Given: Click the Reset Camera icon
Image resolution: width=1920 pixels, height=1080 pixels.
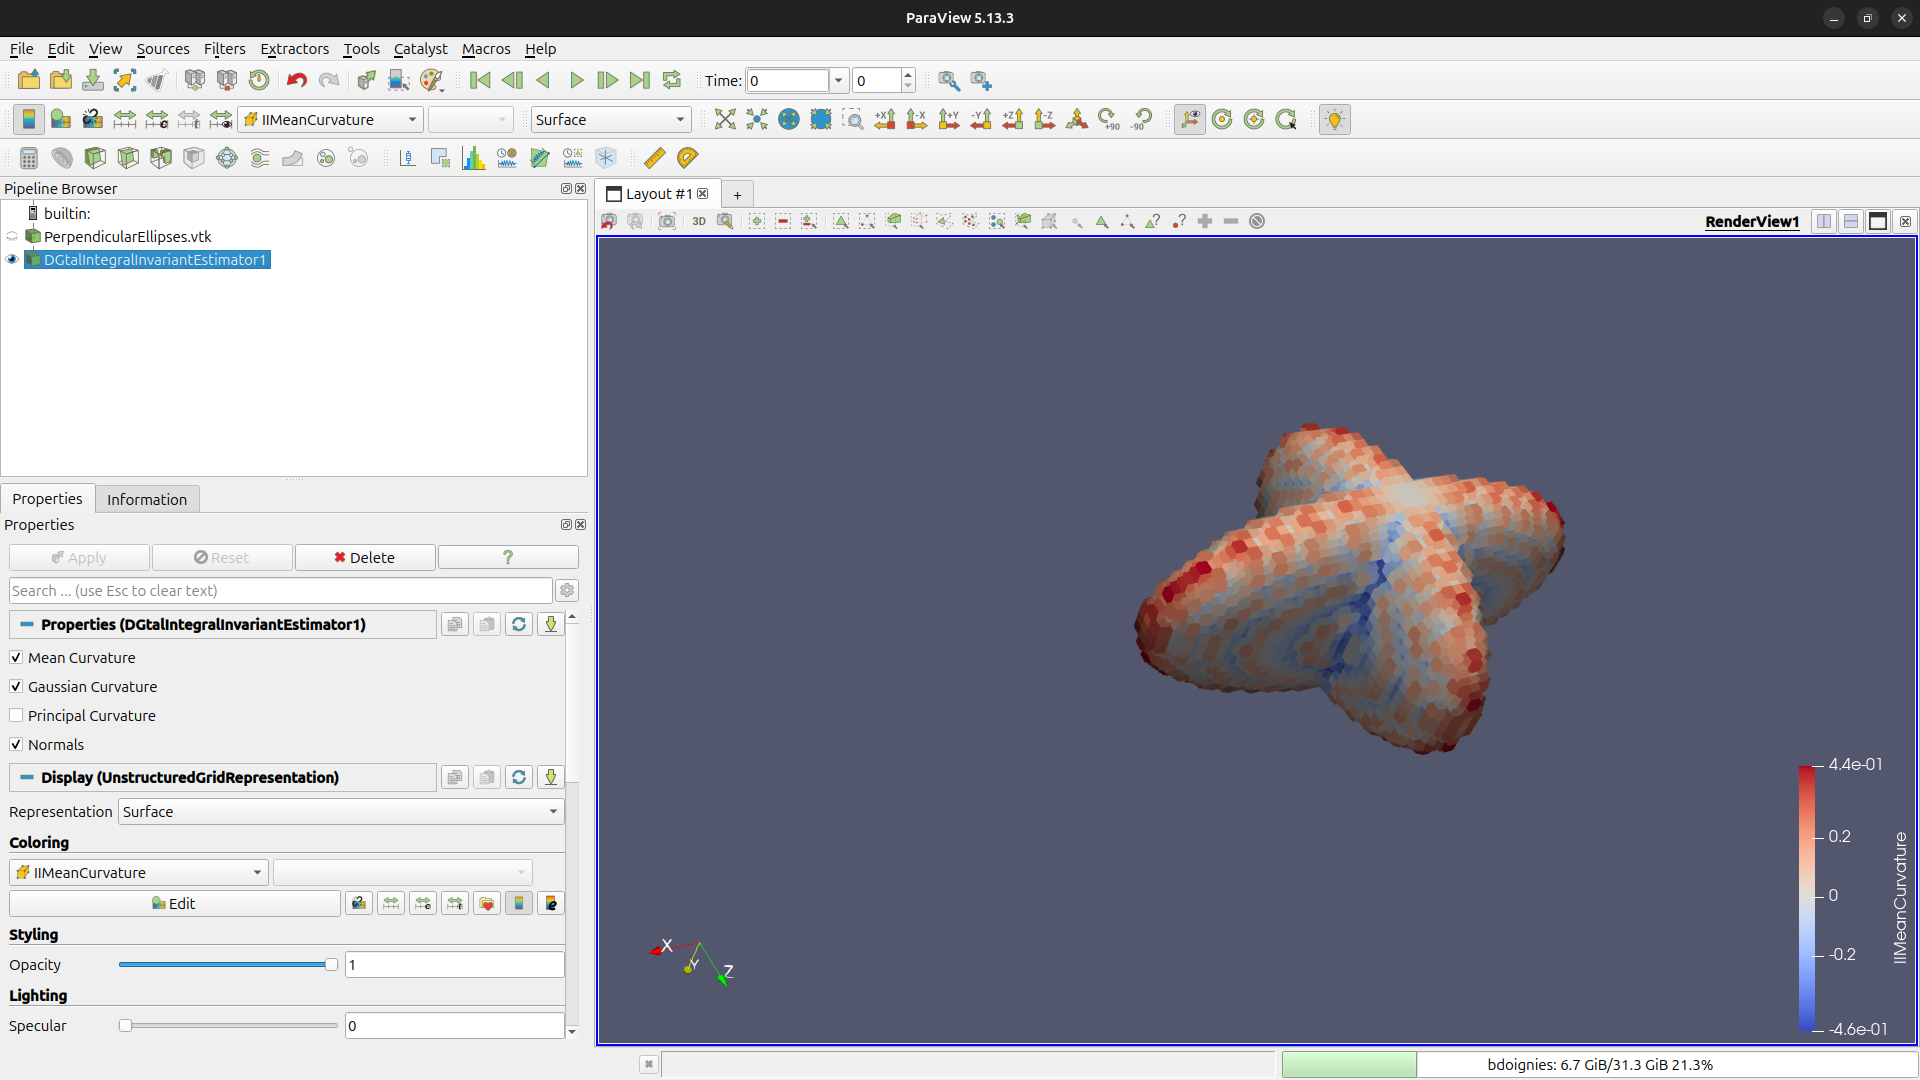Looking at the screenshot, I should click(725, 120).
